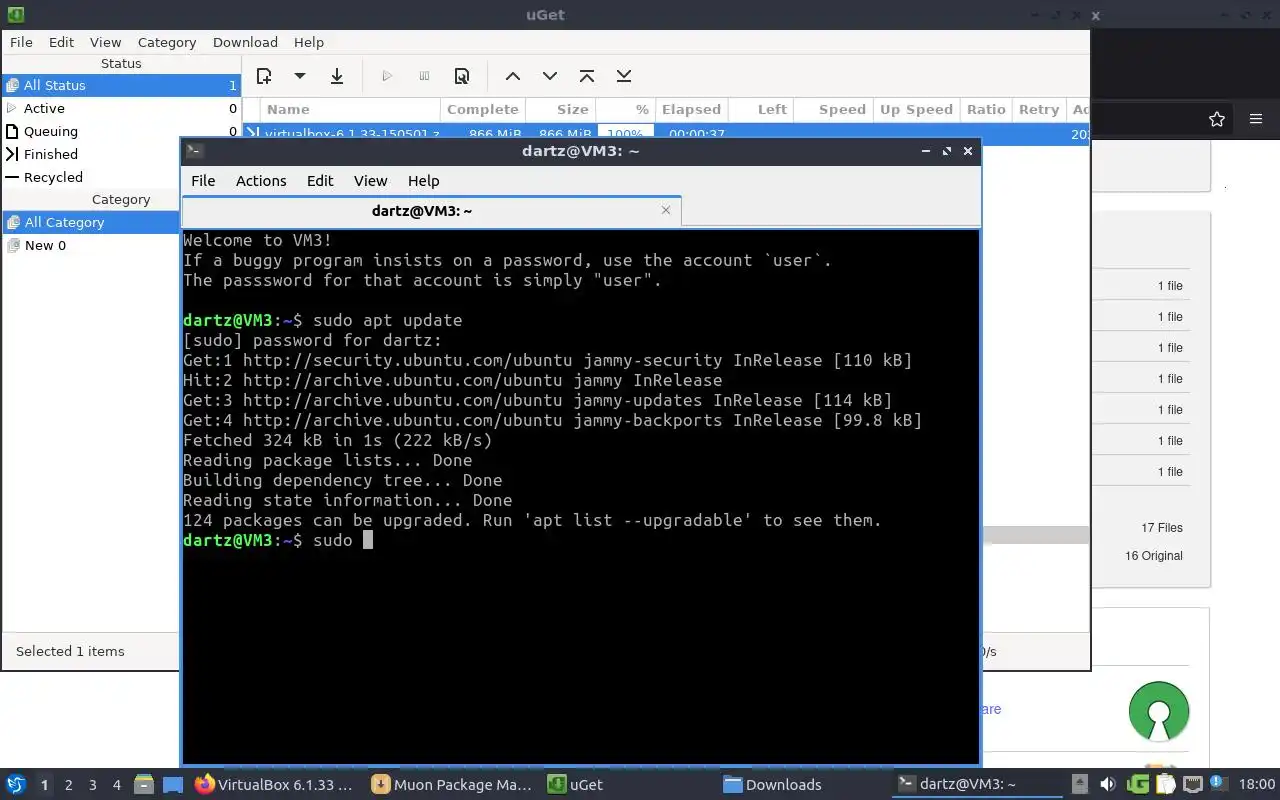Click the Retry column header in uGet
The width and height of the screenshot is (1280, 800).
[1038, 109]
